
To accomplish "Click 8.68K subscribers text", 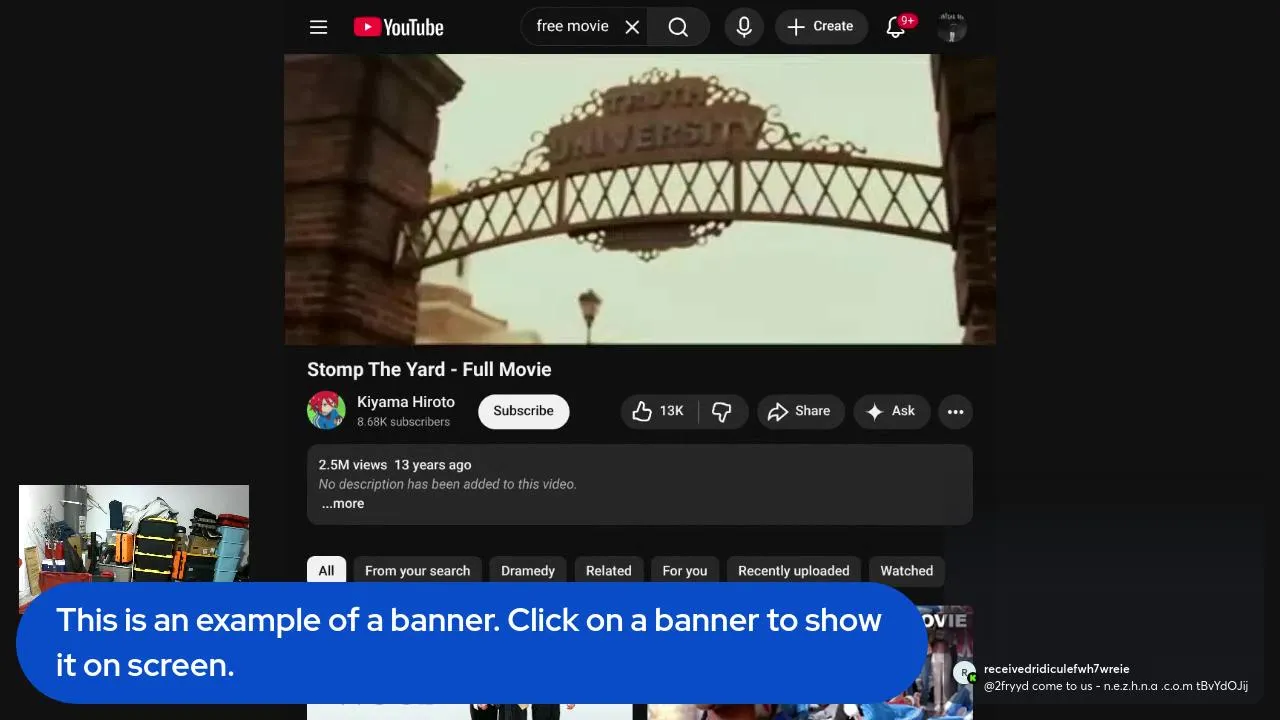I will [x=403, y=422].
